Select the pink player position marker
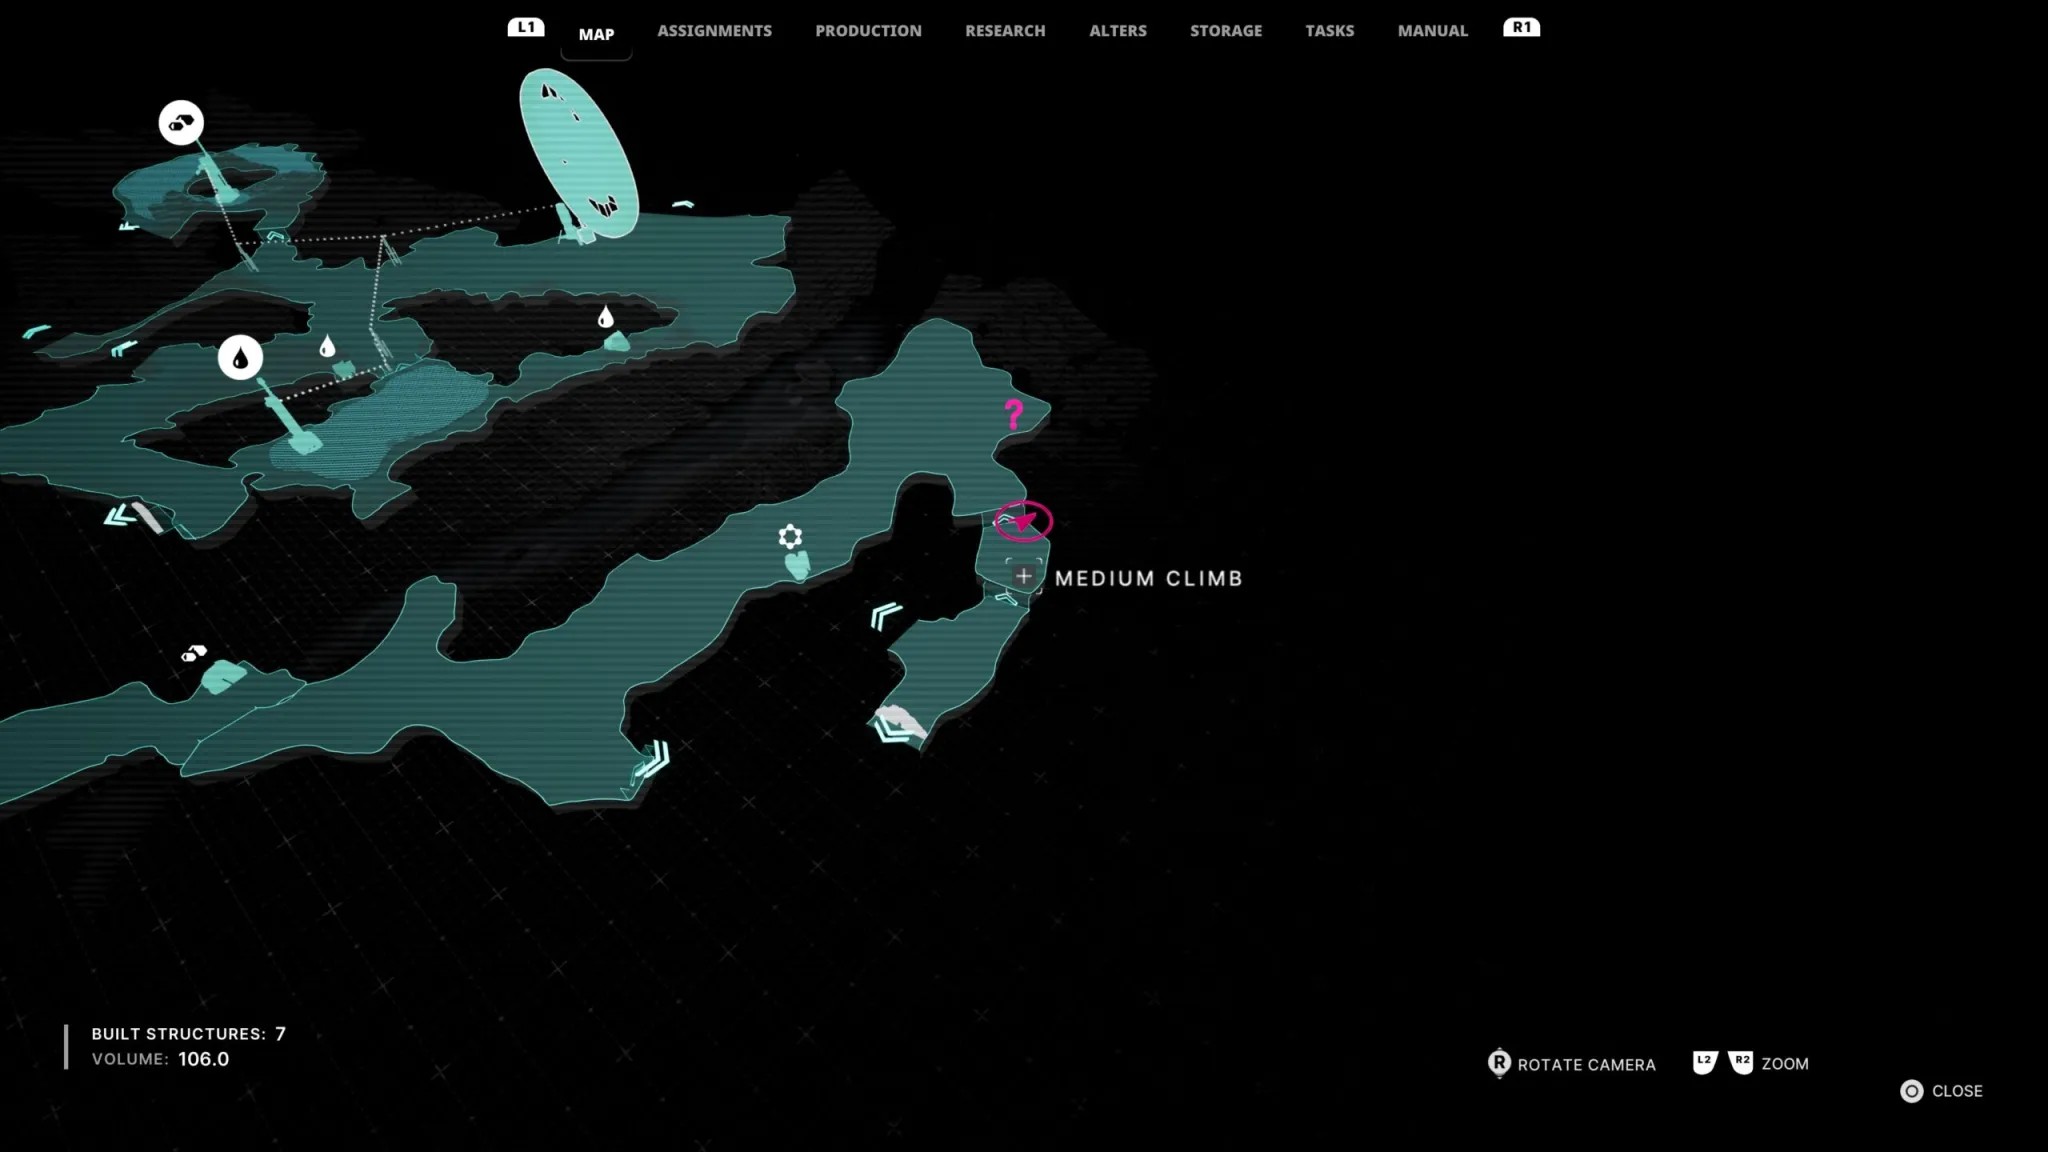 (x=1023, y=521)
